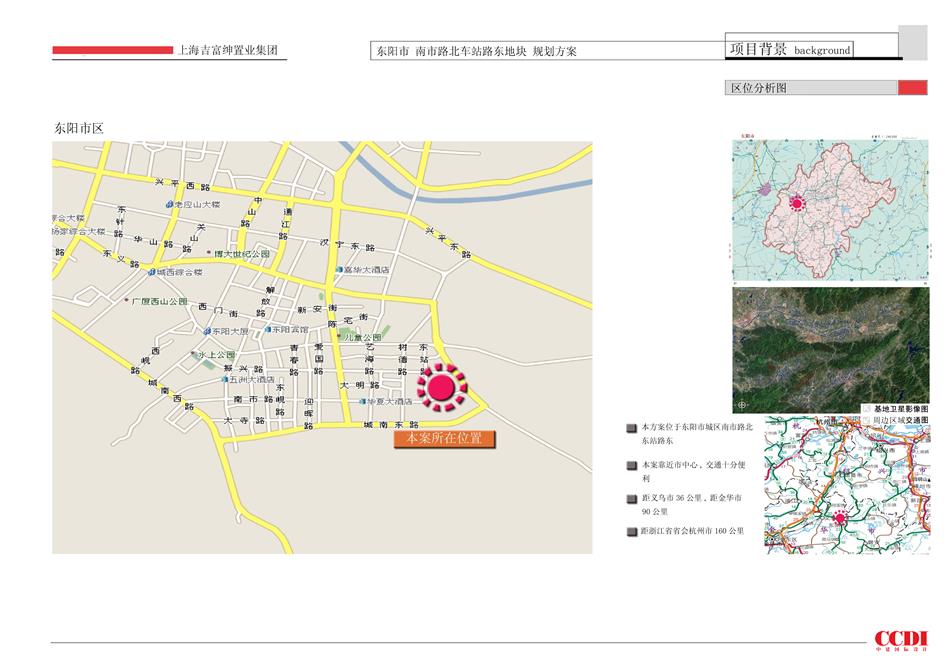The height and width of the screenshot is (671, 950).
Task: Open the satellite image thumbnail
Action: click(830, 351)
